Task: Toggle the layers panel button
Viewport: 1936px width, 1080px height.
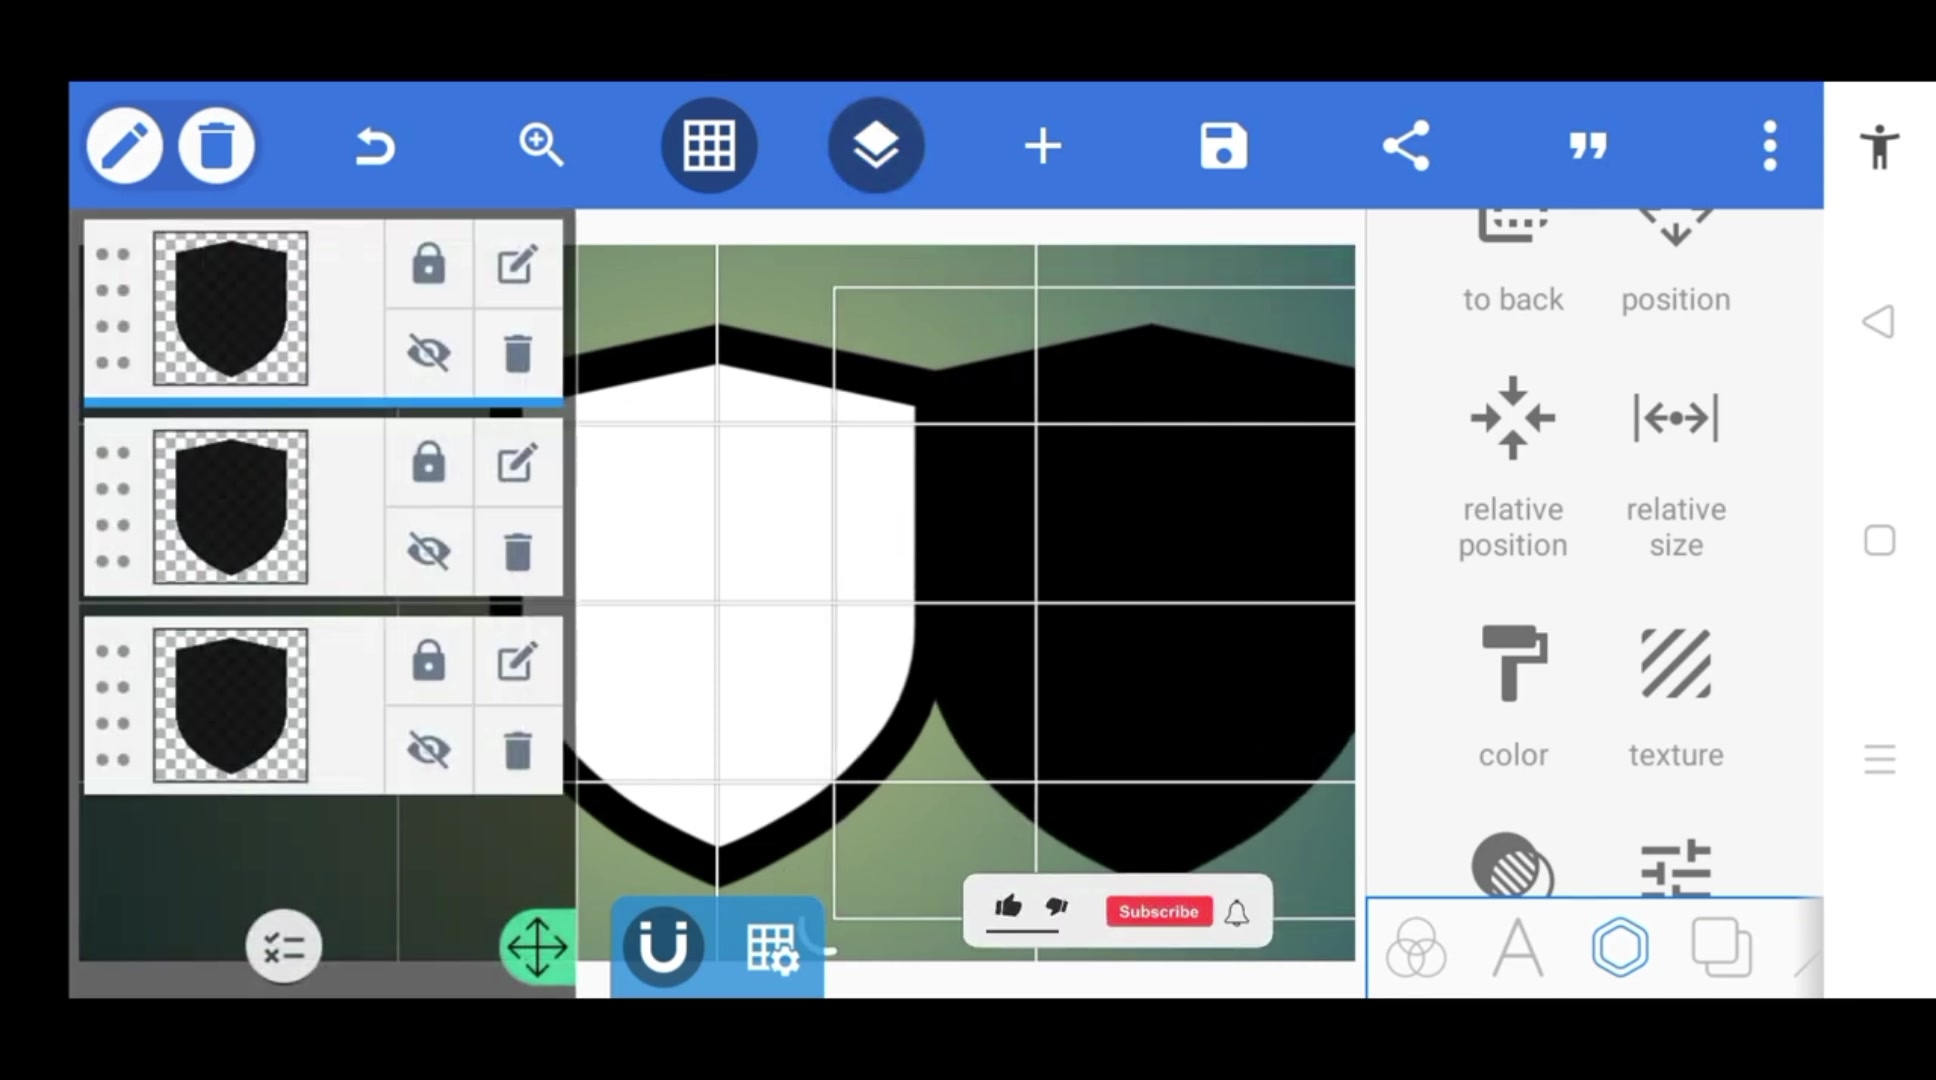Action: pos(876,146)
